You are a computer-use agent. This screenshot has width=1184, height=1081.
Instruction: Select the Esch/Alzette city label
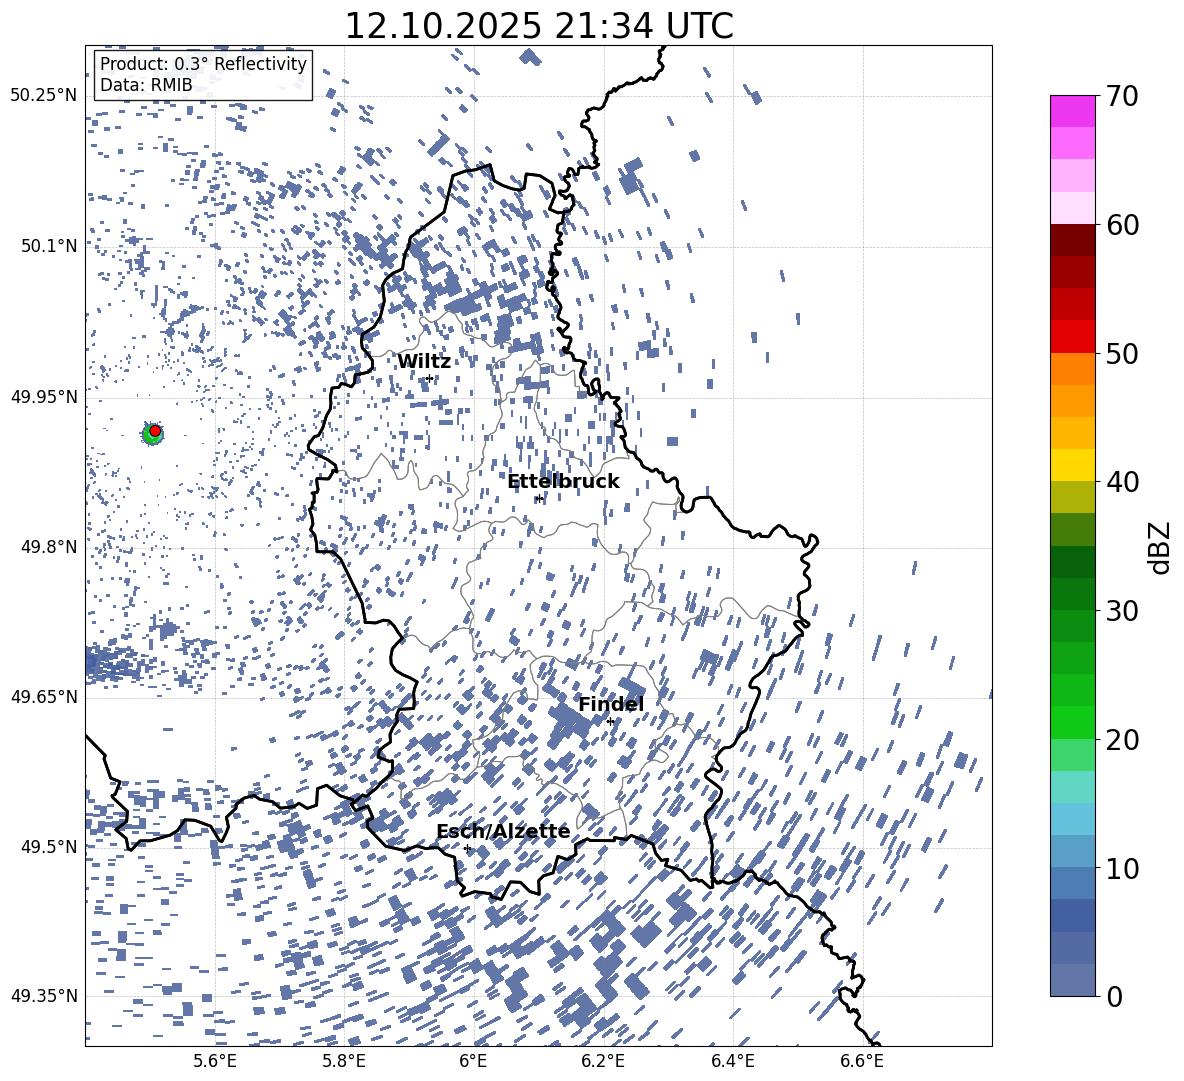pyautogui.click(x=503, y=831)
